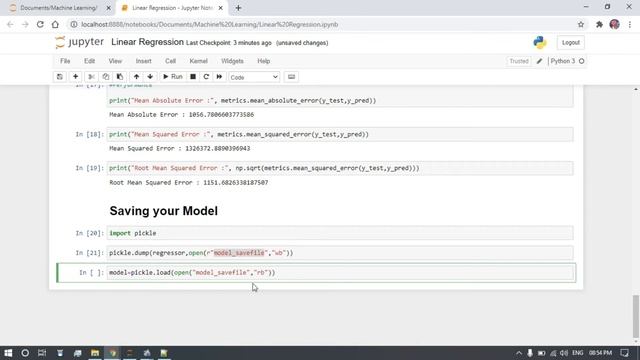Switch to Documents/Machine Learning browser tab
The height and width of the screenshot is (360, 640).
[x=59, y=8]
